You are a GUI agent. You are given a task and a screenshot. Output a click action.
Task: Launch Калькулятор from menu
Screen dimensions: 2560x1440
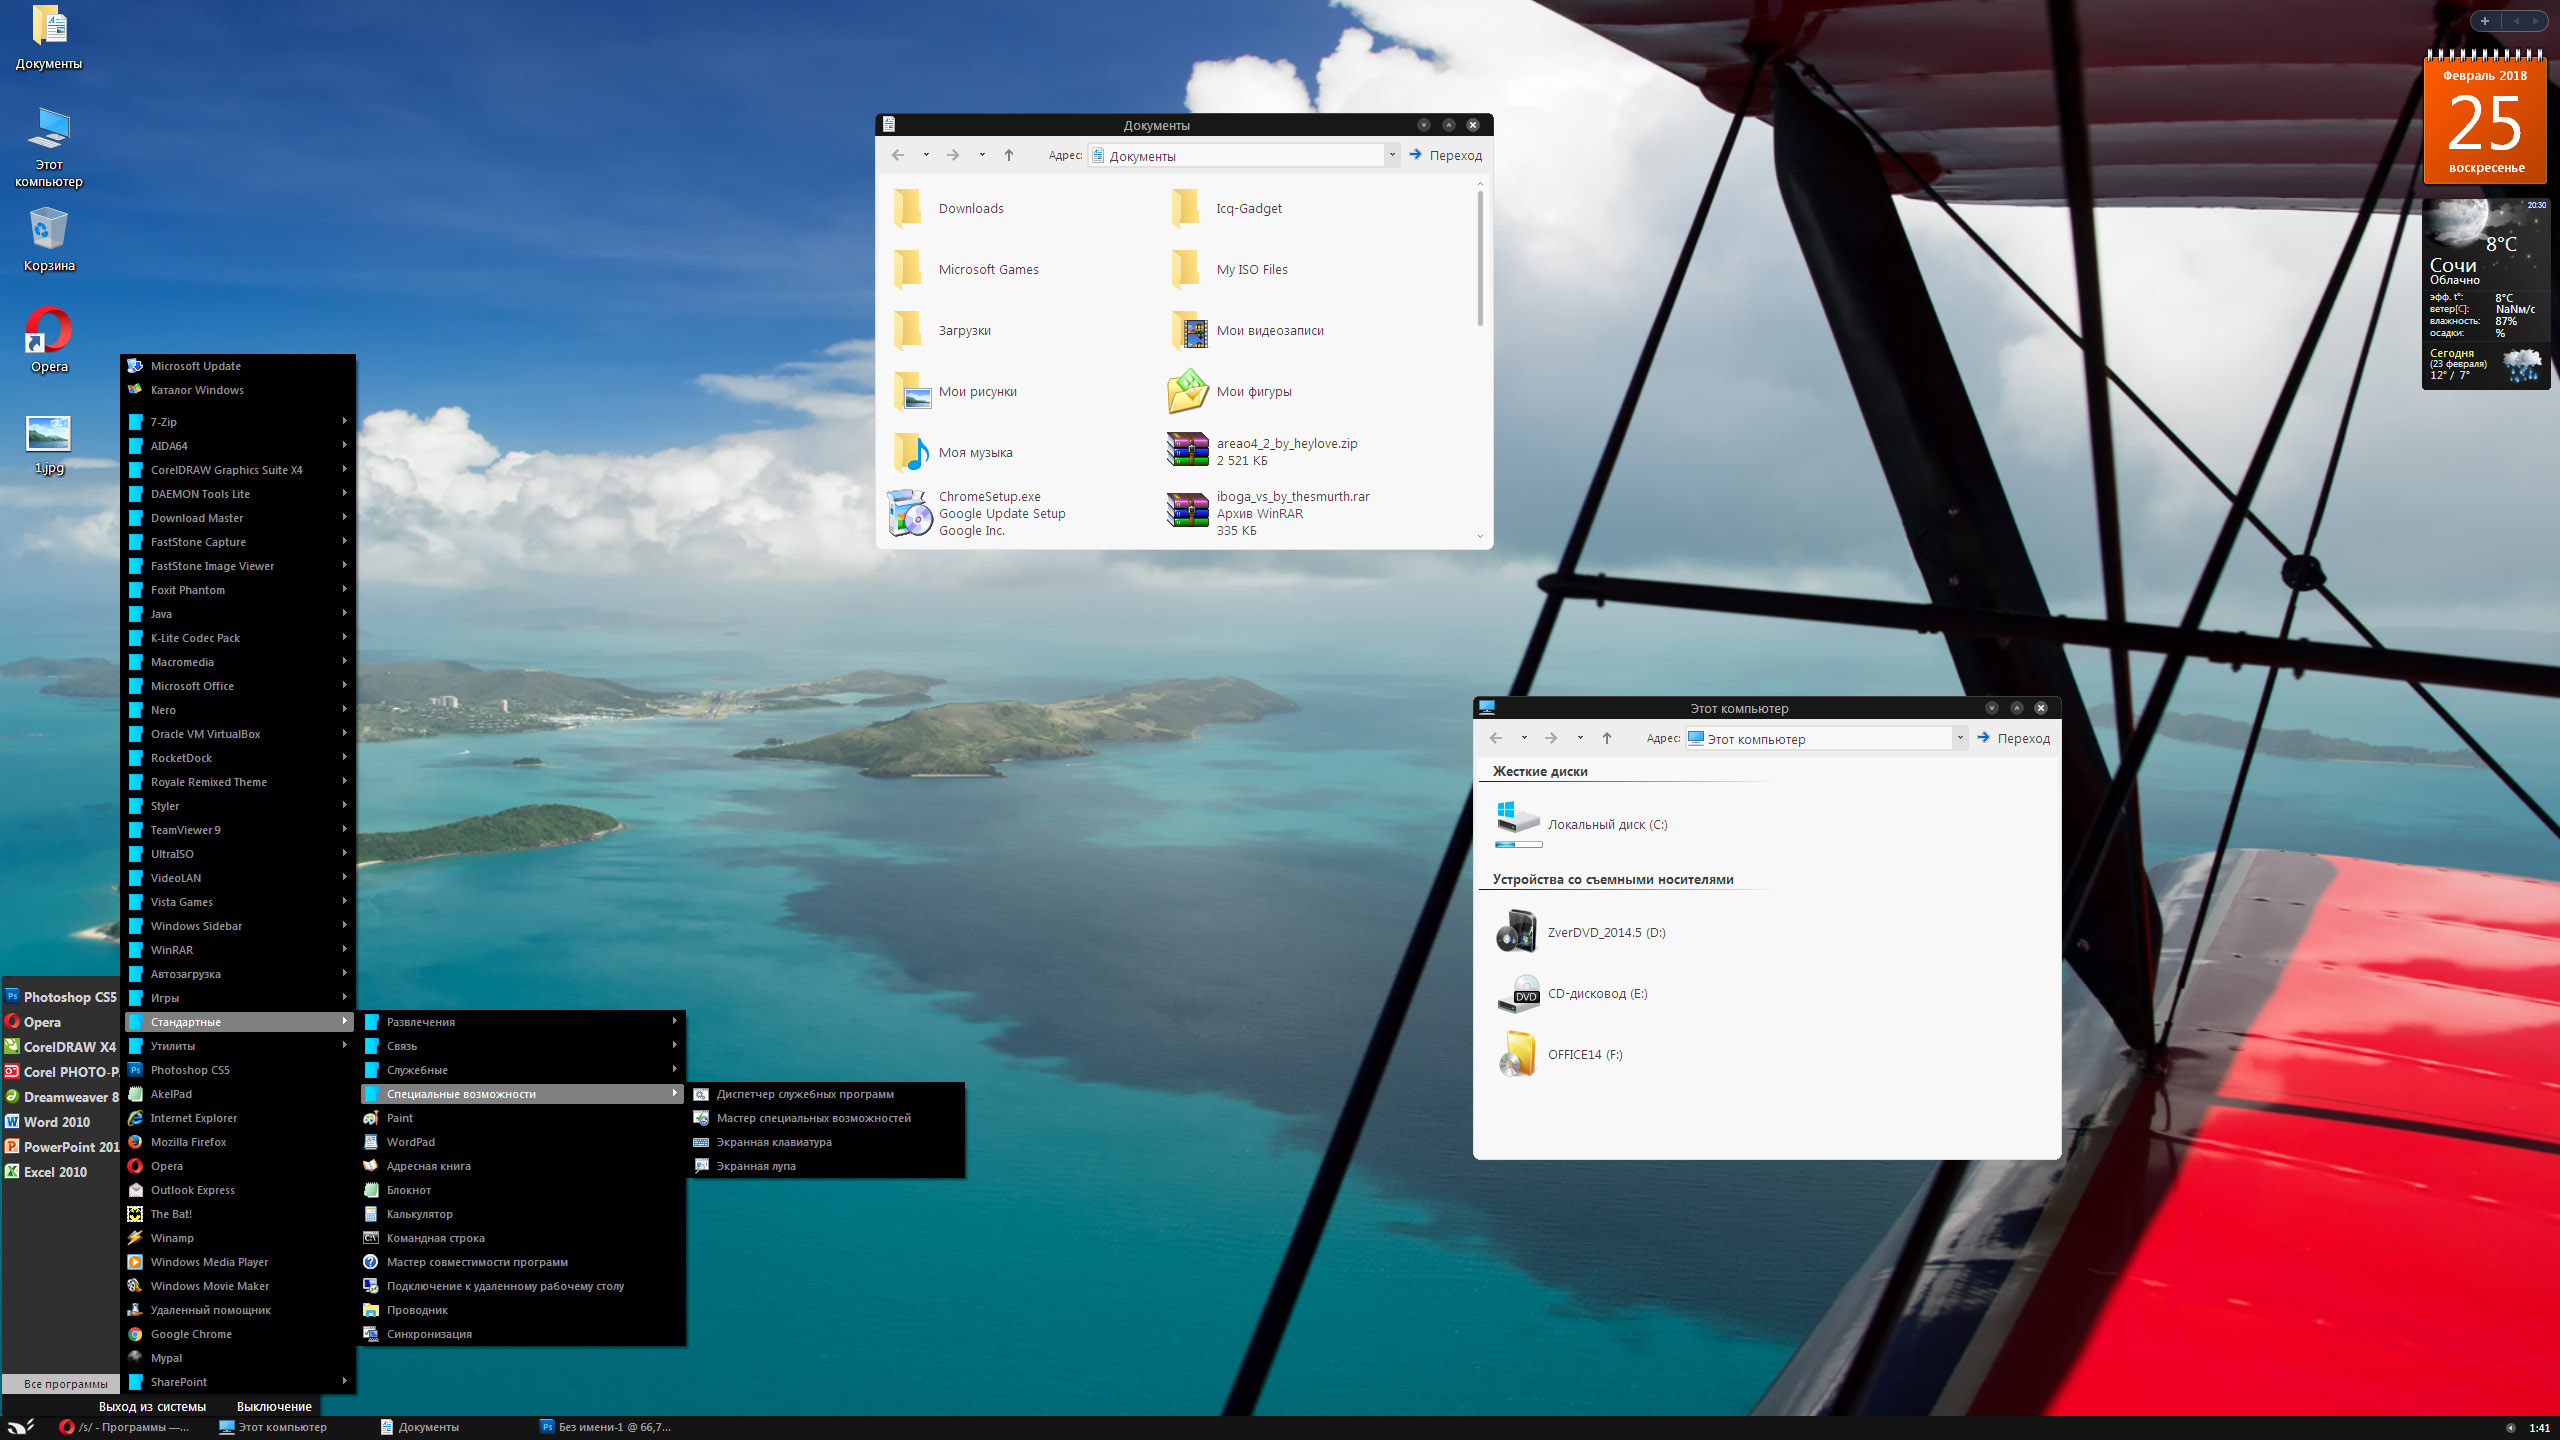tap(522, 1214)
